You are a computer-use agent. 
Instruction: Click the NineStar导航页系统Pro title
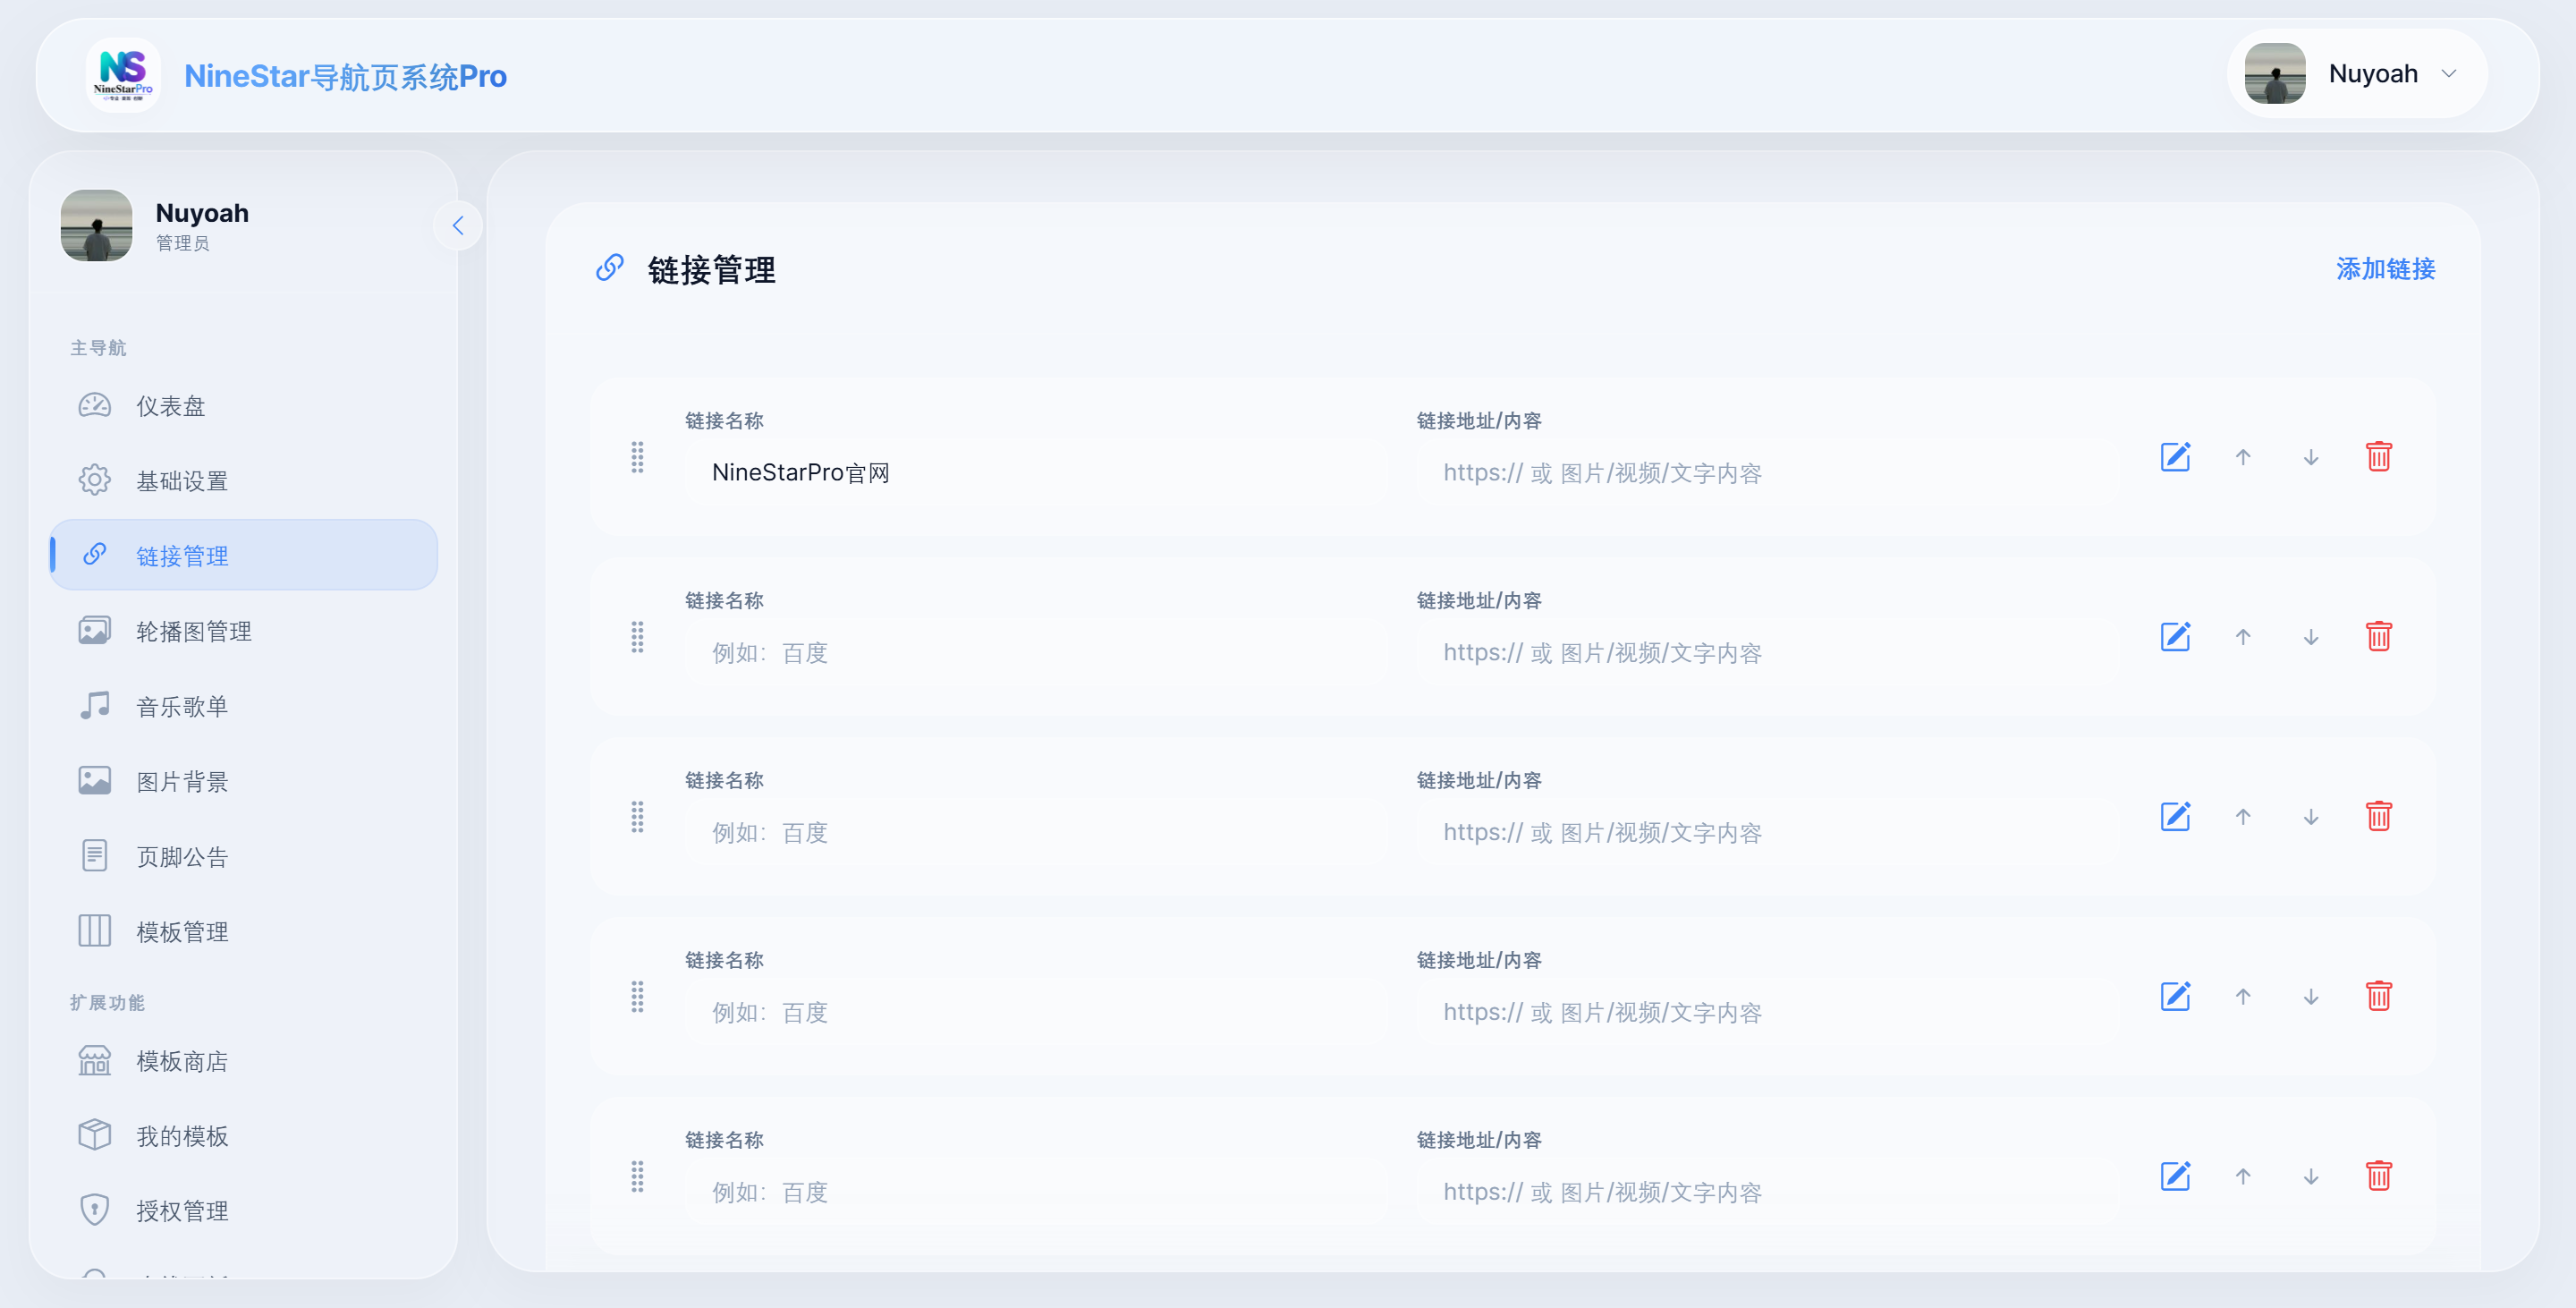coord(345,76)
